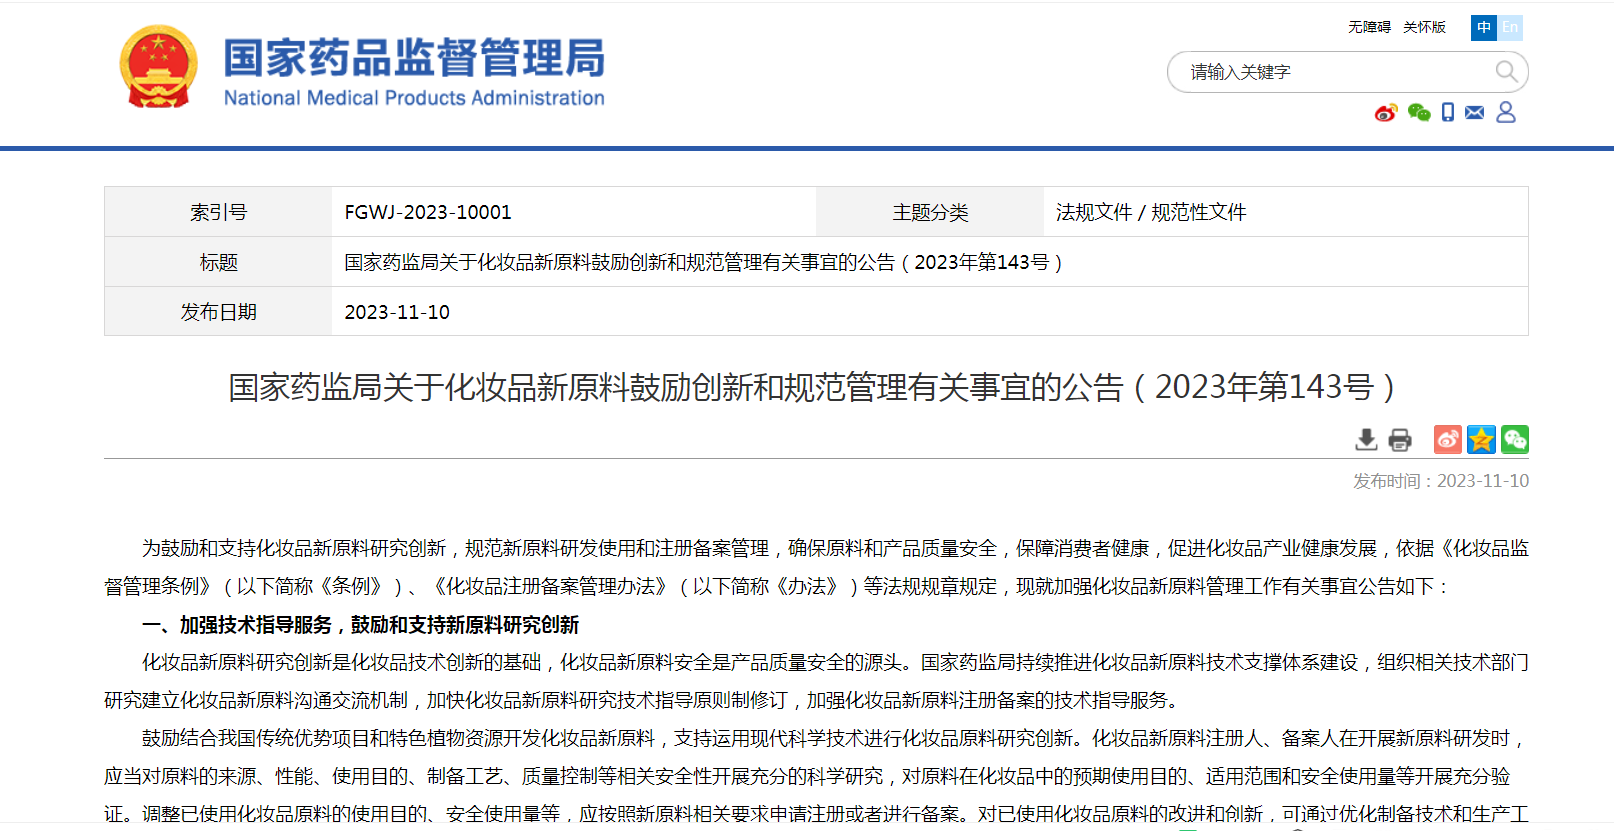The image size is (1614, 831).
Task: Open the mobile phone icon in header
Action: (1448, 113)
